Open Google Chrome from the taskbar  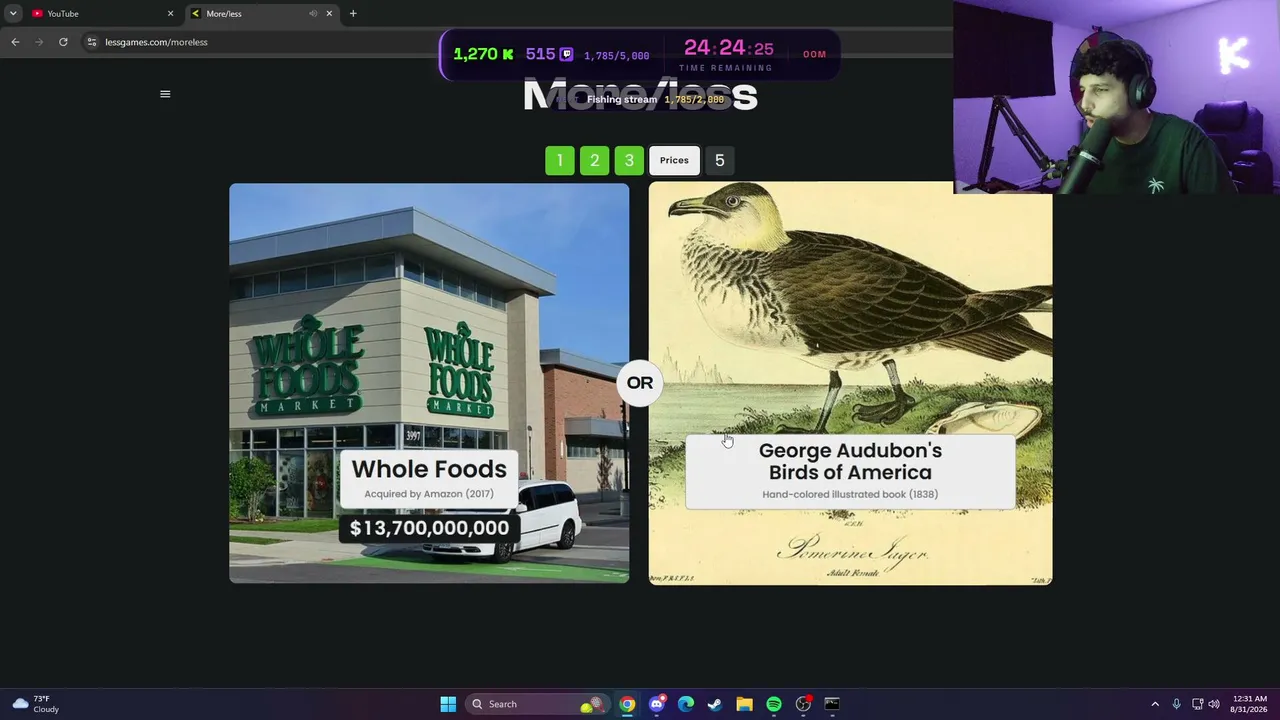(x=627, y=704)
